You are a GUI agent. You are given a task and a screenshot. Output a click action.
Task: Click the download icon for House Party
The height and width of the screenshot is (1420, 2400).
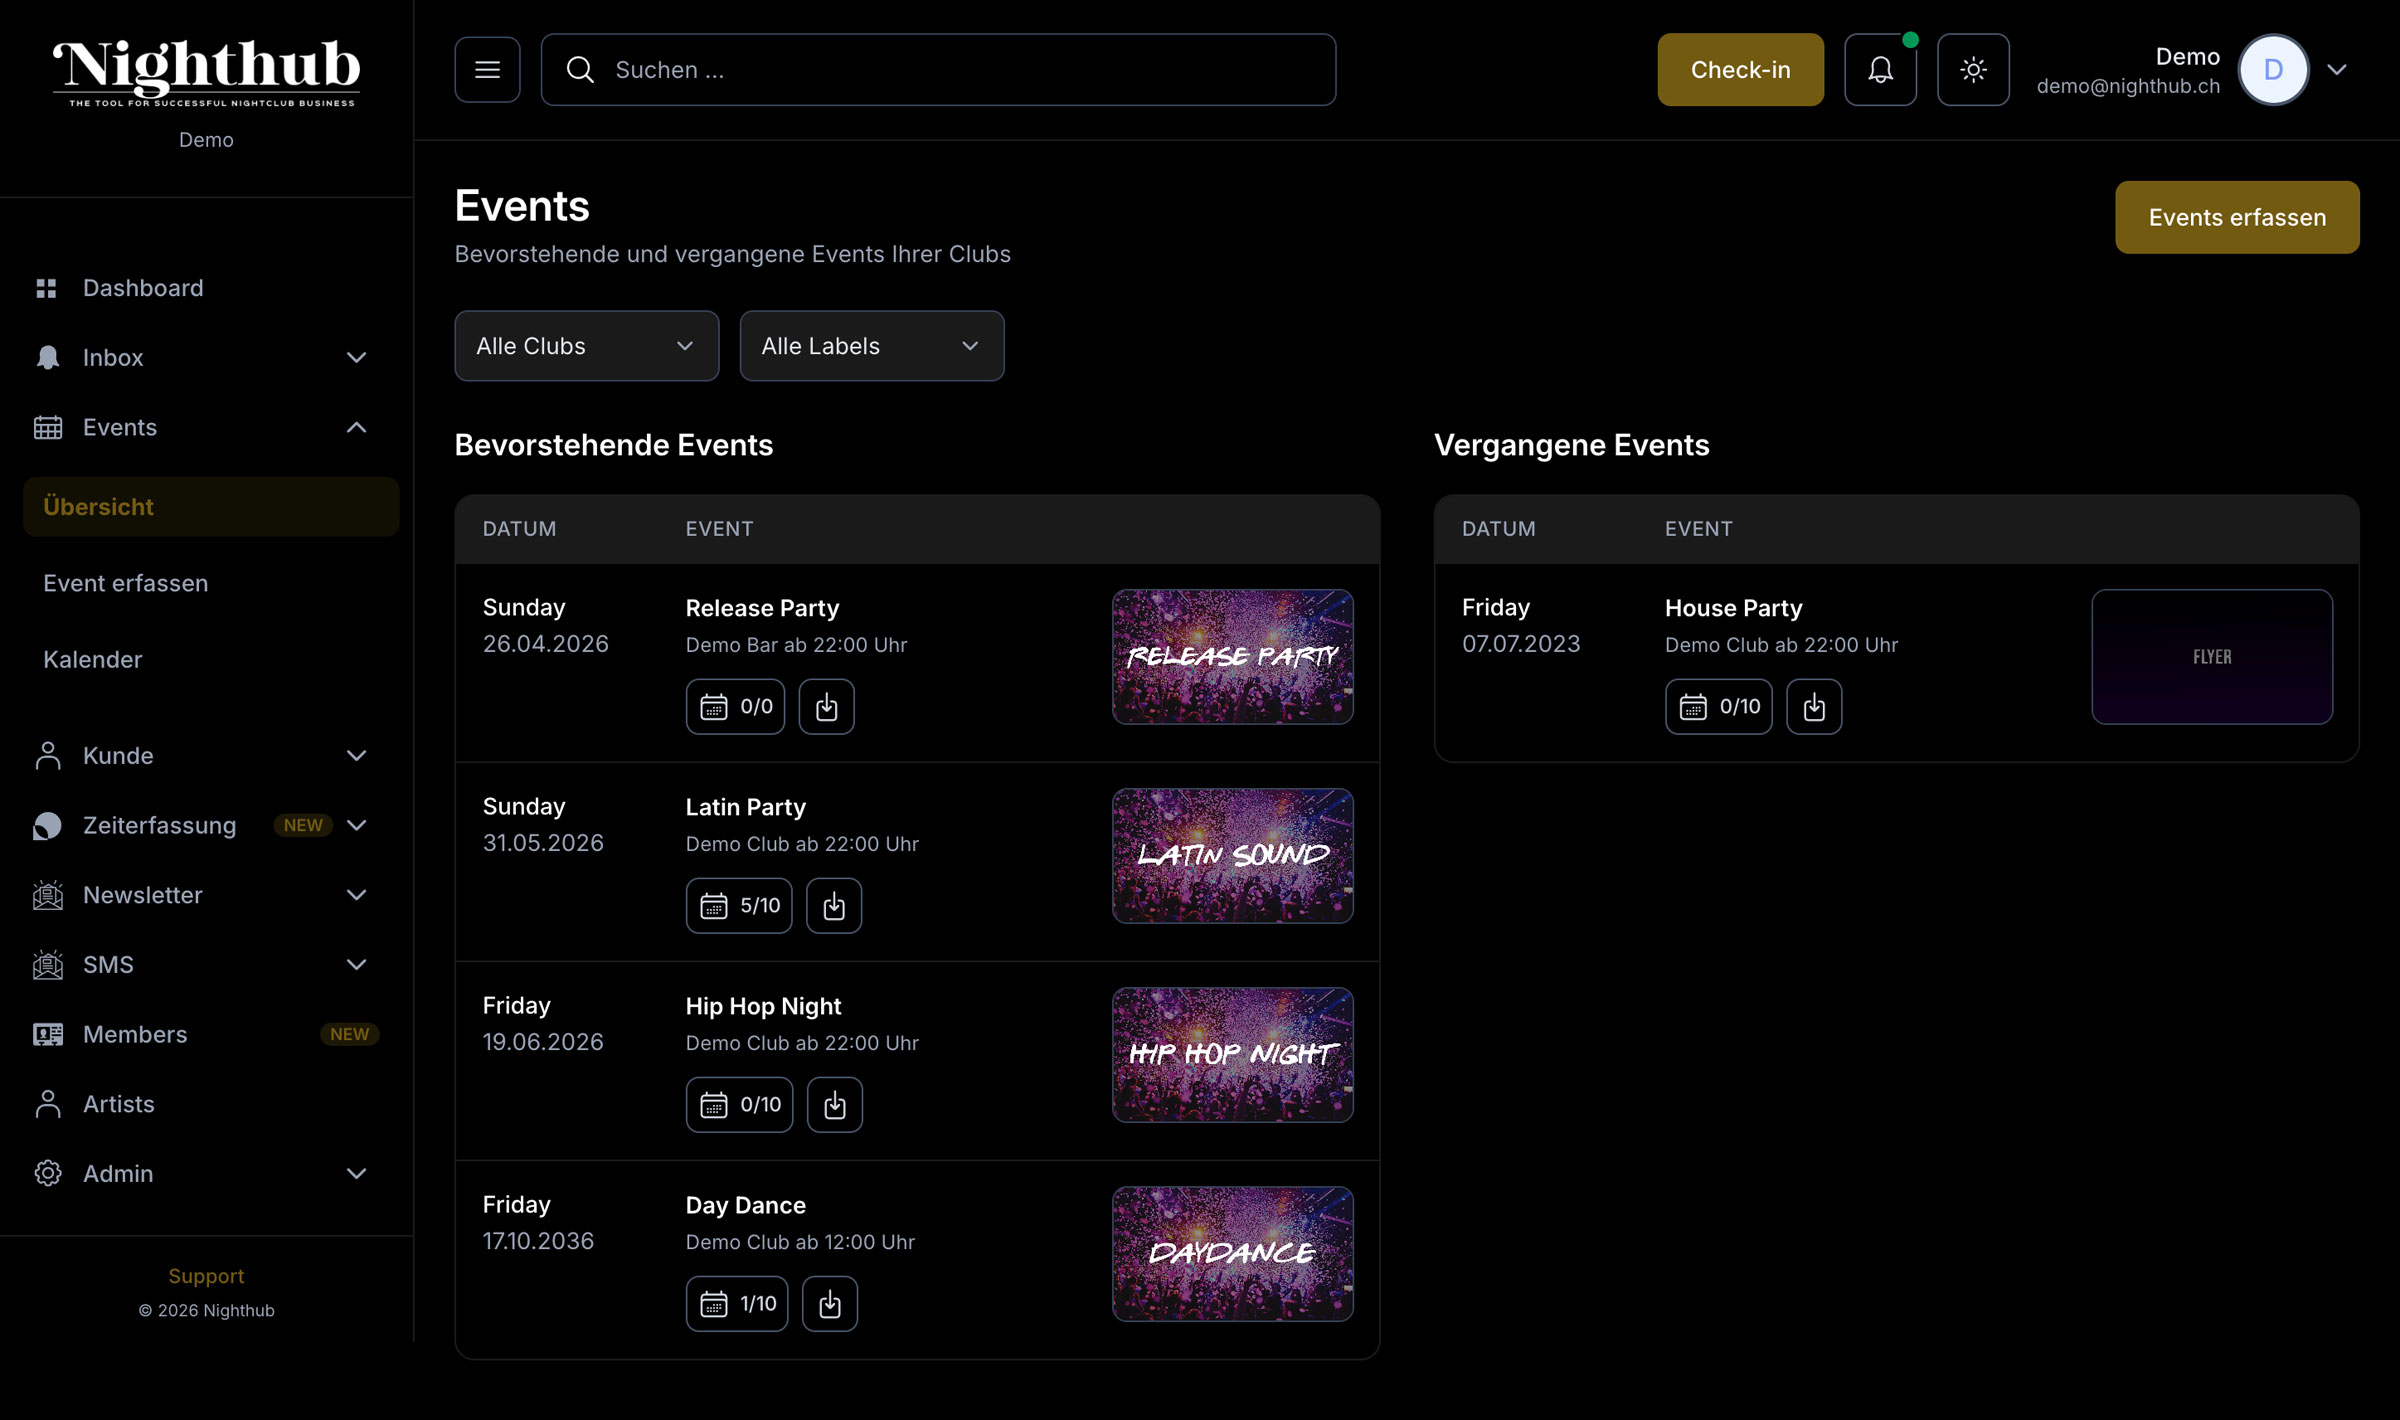pyautogui.click(x=1814, y=707)
